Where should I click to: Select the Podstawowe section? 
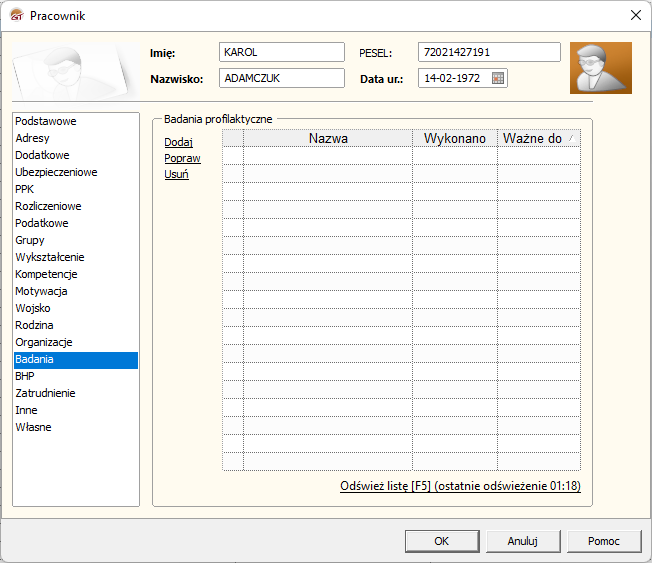point(46,121)
